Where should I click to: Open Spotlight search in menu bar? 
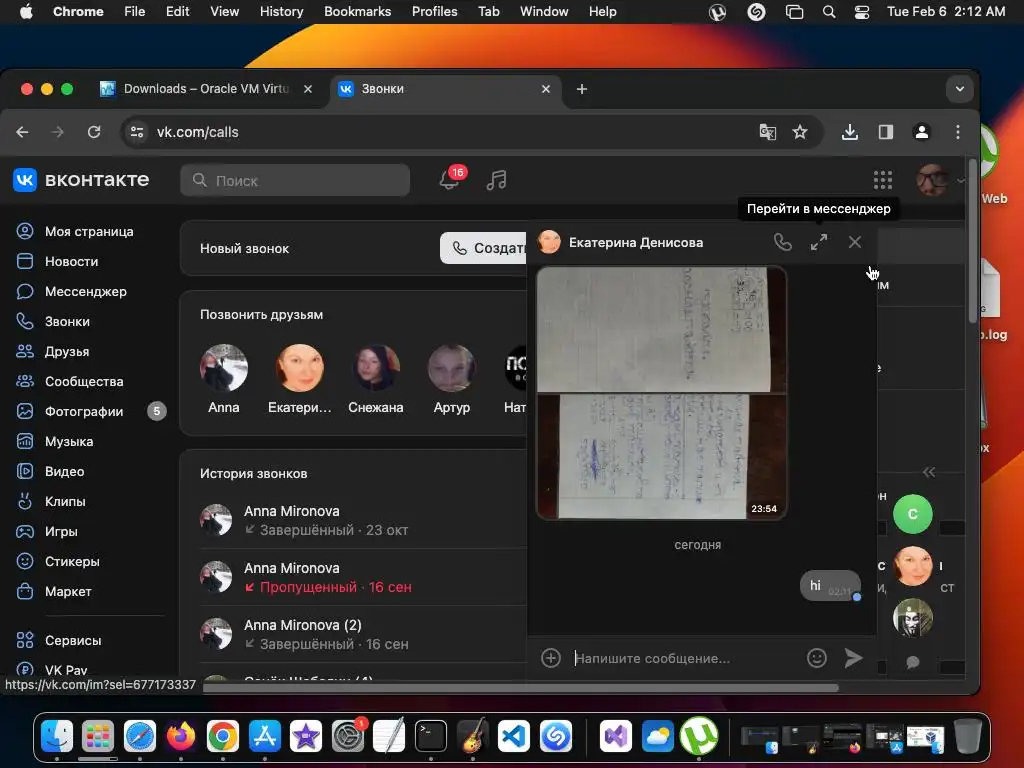pyautogui.click(x=828, y=11)
